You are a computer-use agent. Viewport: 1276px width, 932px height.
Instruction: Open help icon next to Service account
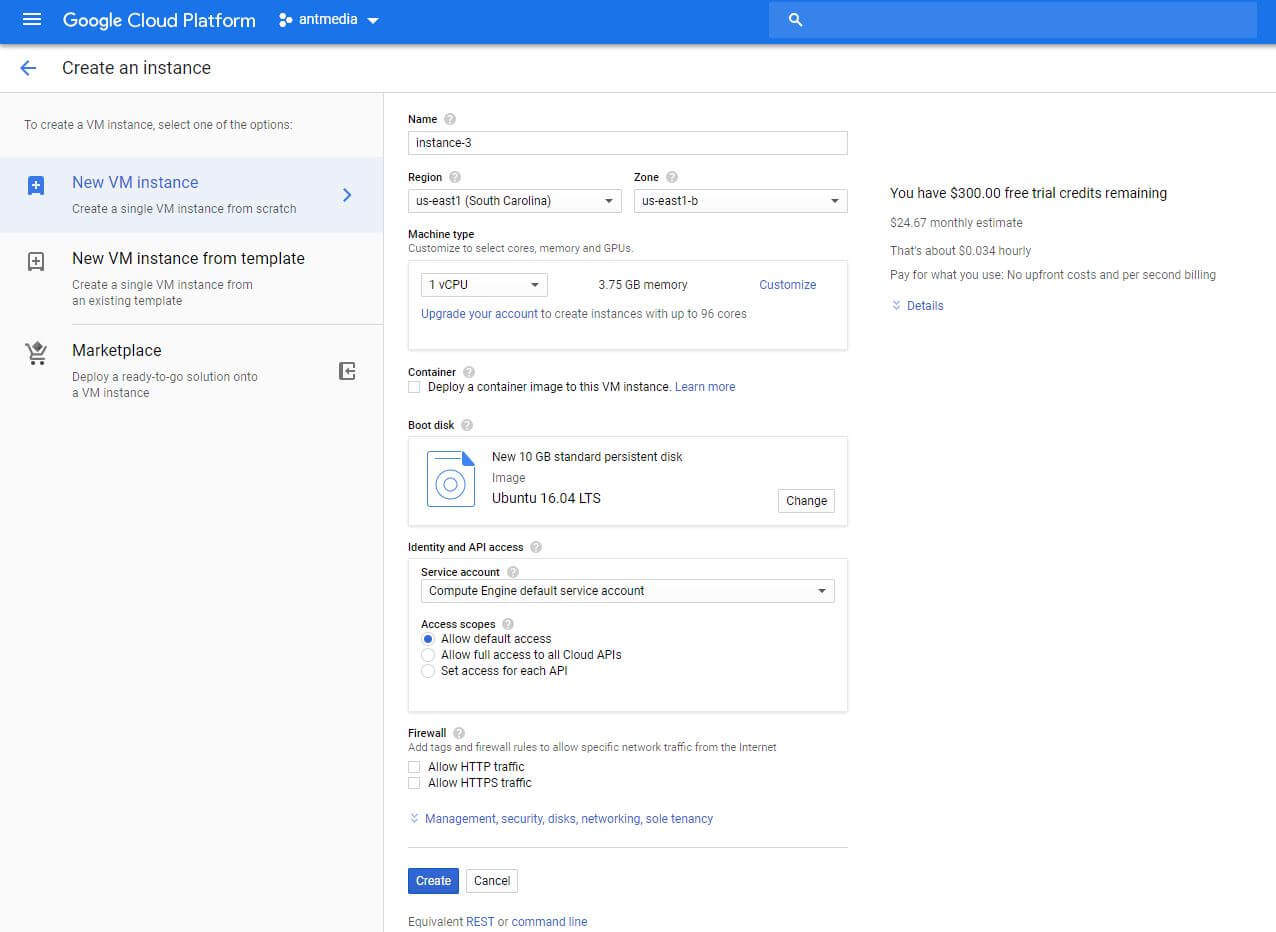pyautogui.click(x=513, y=572)
